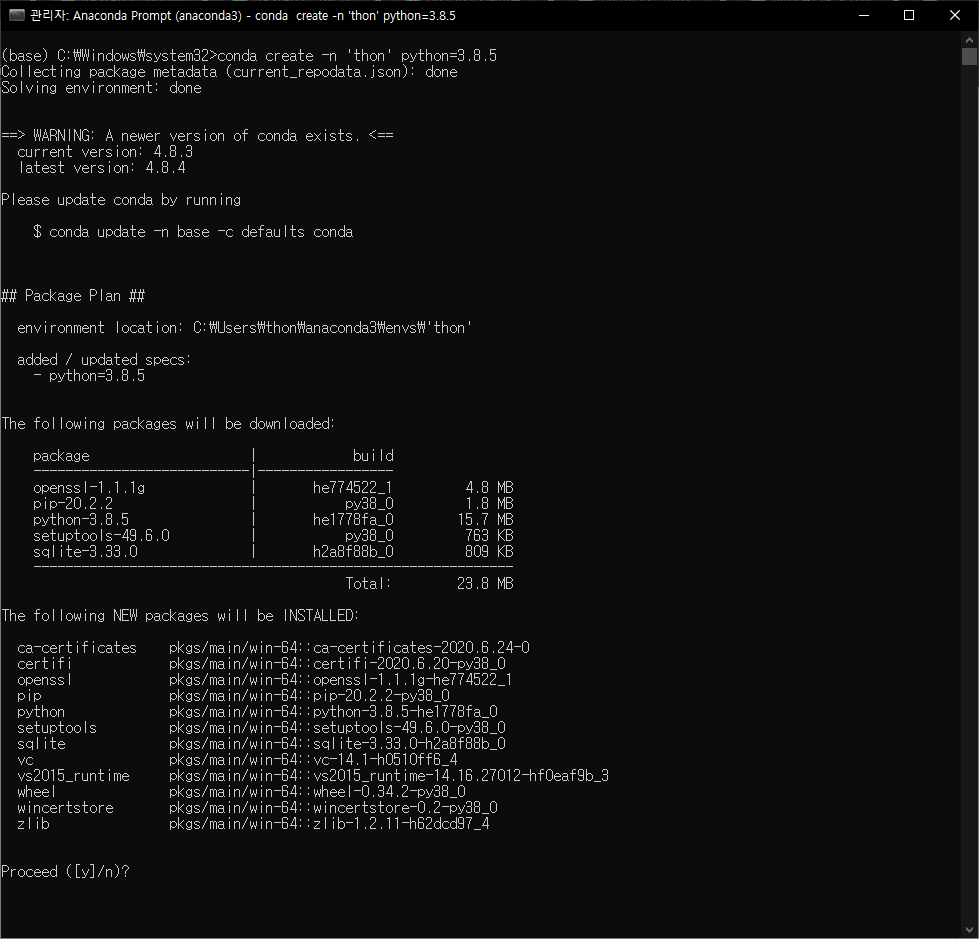Screen dimensions: 979x939
Task: Click the 'zlib-1.2.11-h62dcd97_4' entry
Action: point(401,823)
